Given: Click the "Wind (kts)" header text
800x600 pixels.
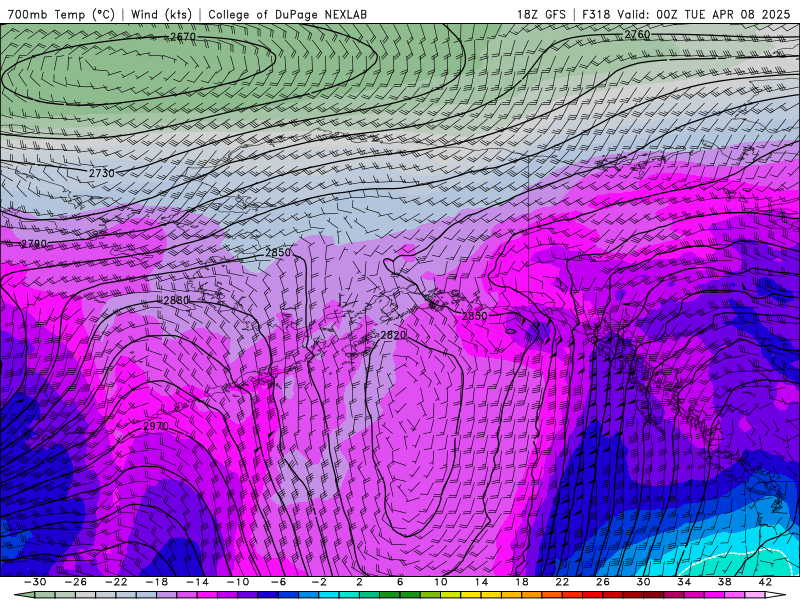Looking at the screenshot, I should coord(161,14).
